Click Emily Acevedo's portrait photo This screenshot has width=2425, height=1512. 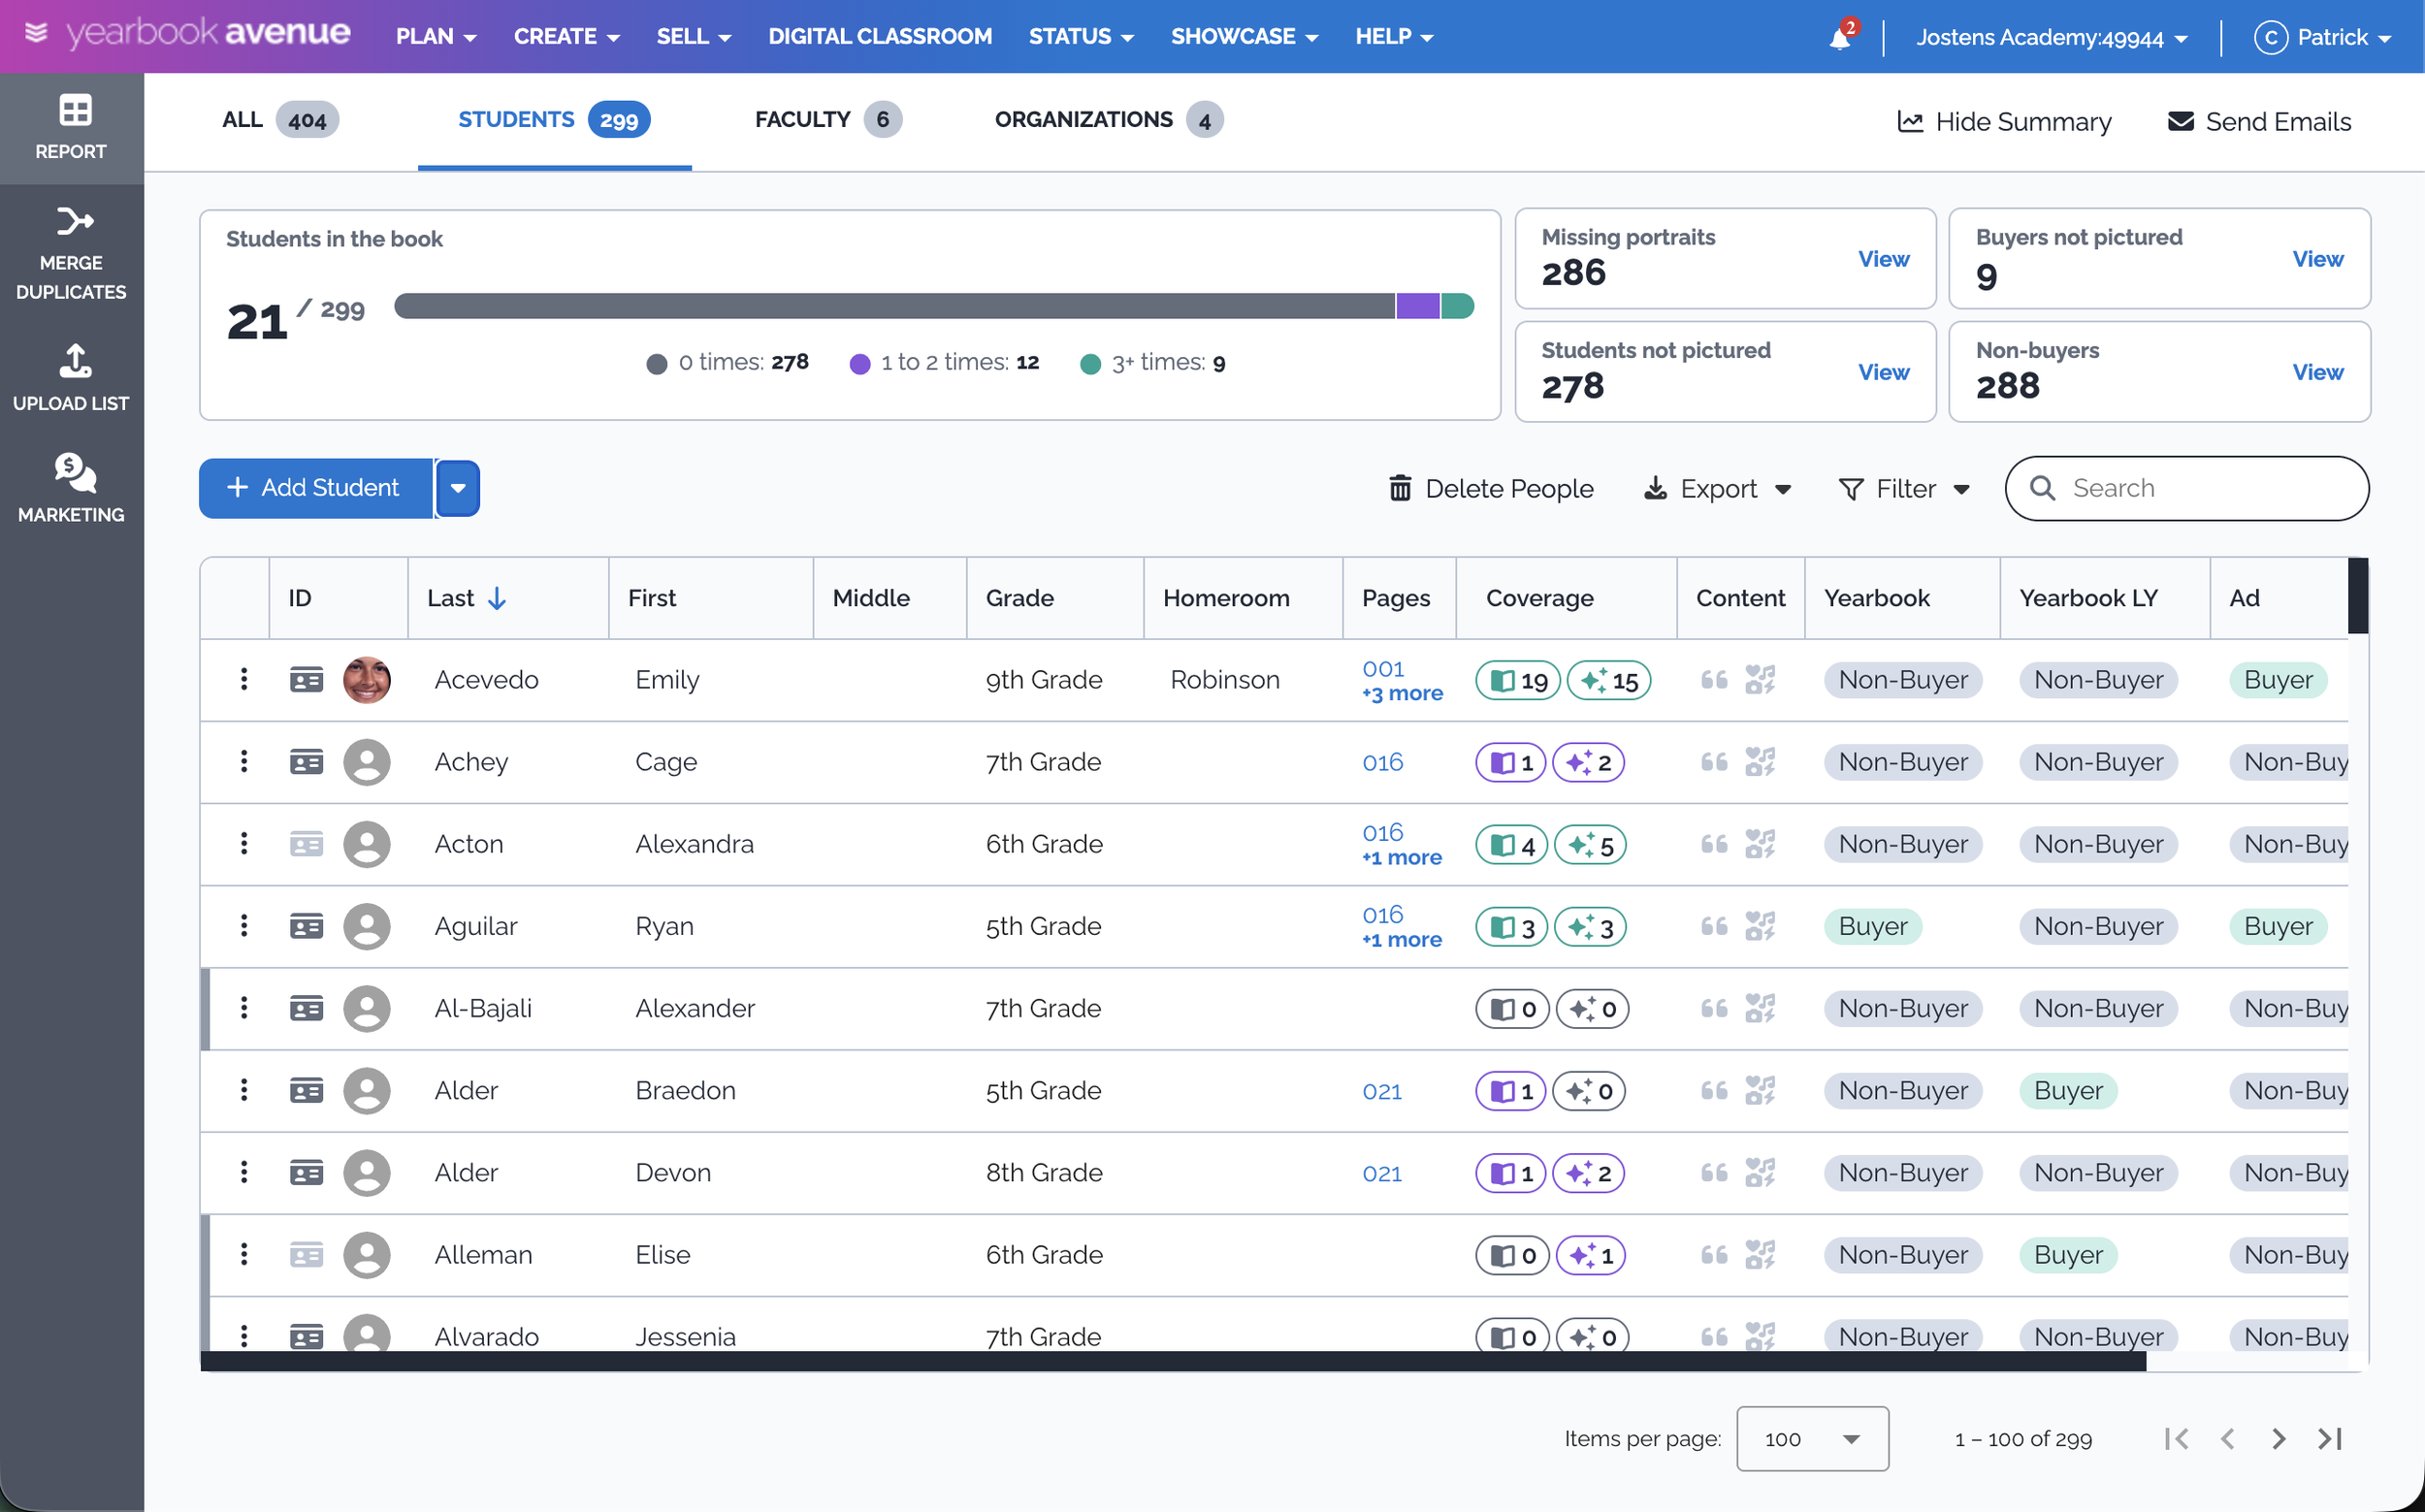point(367,680)
